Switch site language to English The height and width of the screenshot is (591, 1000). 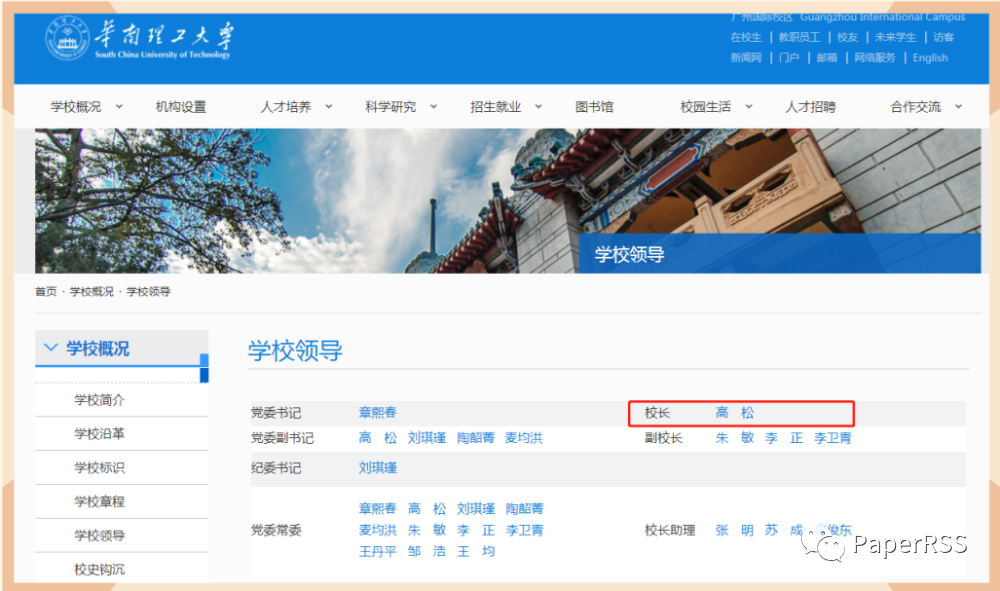[x=930, y=58]
